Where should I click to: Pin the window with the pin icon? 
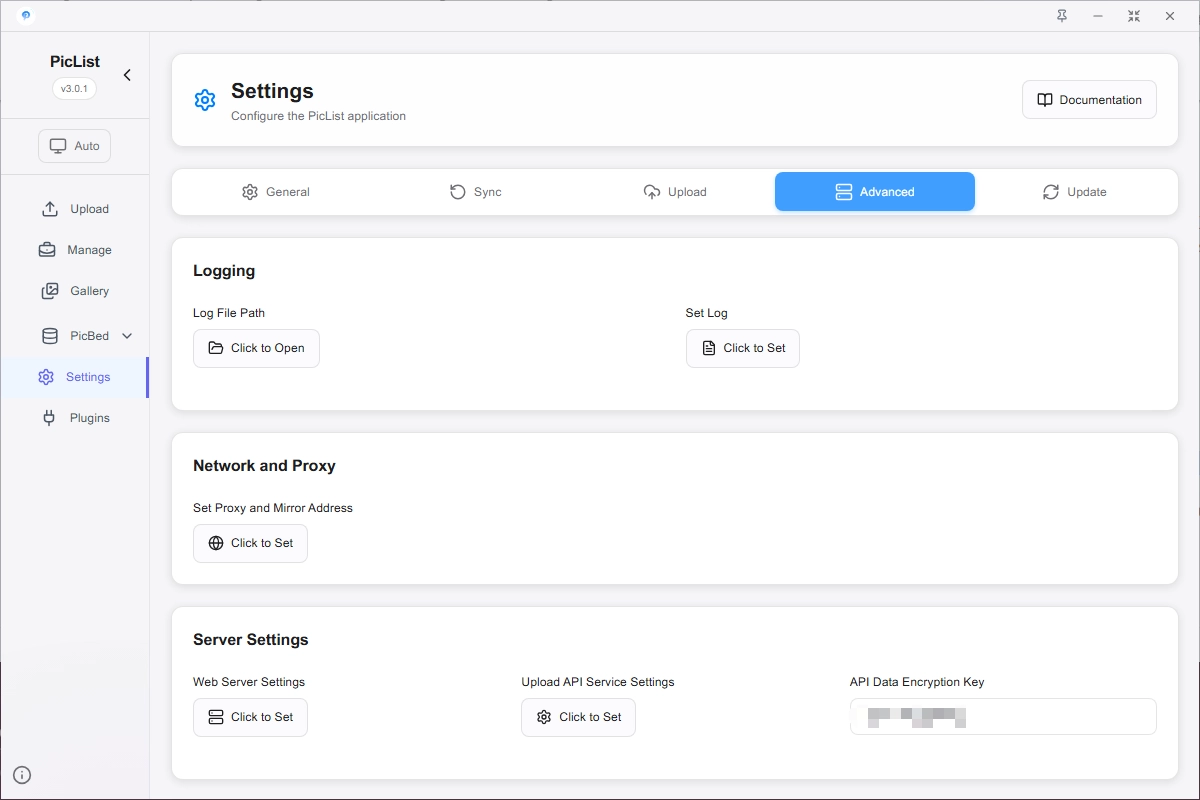click(1062, 16)
